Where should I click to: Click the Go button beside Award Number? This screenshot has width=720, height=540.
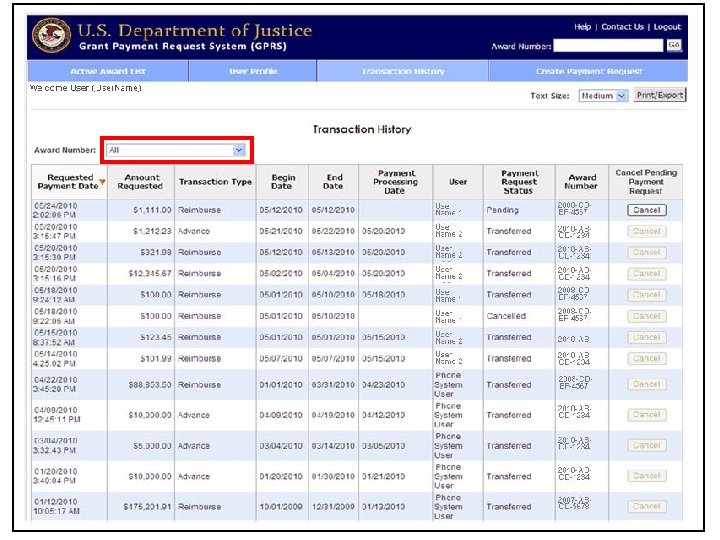674,45
